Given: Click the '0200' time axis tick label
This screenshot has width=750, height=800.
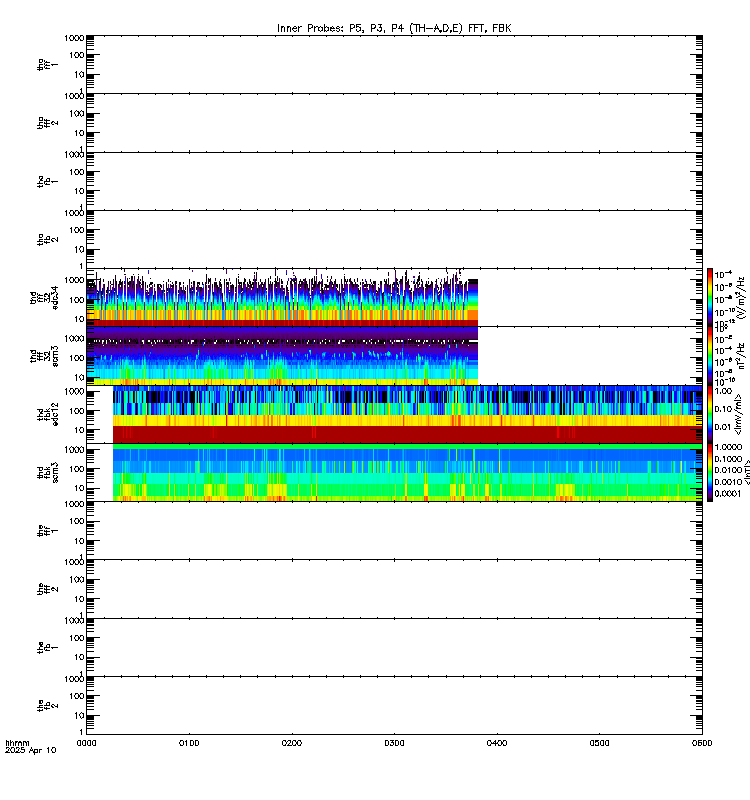Looking at the screenshot, I should 291,743.
